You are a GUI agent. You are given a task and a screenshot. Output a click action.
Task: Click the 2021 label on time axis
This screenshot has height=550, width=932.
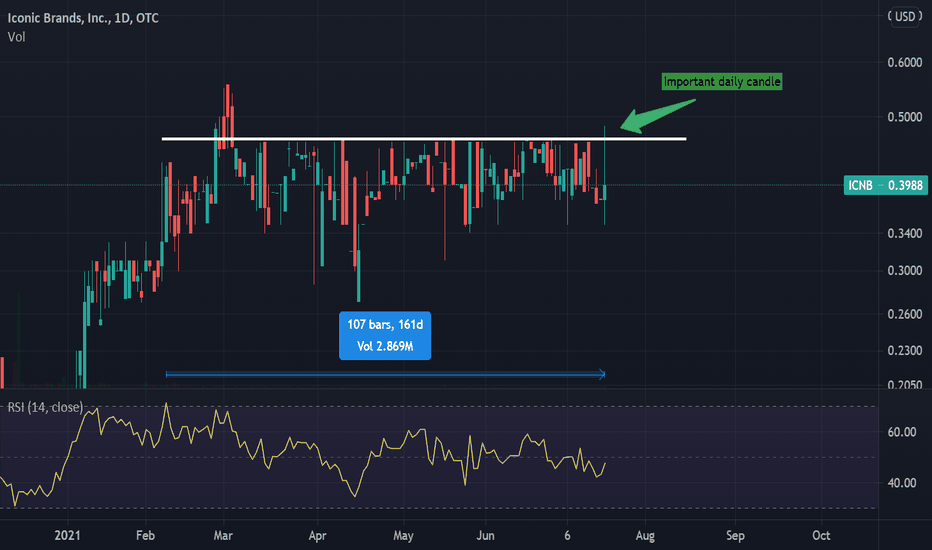[67, 536]
